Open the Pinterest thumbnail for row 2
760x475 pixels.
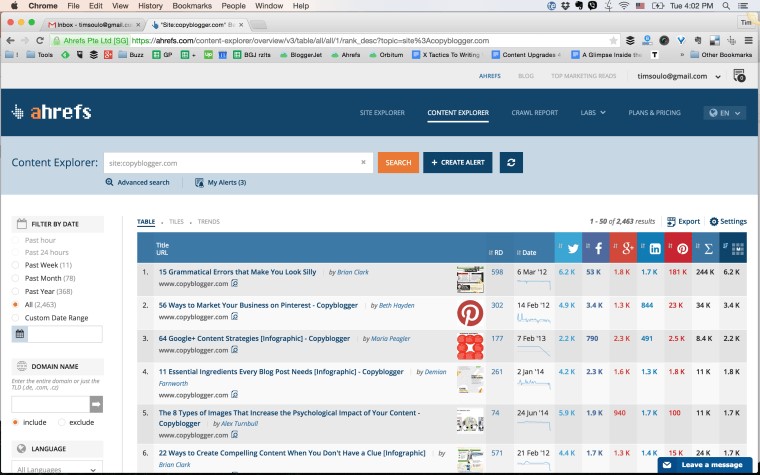(x=470, y=313)
